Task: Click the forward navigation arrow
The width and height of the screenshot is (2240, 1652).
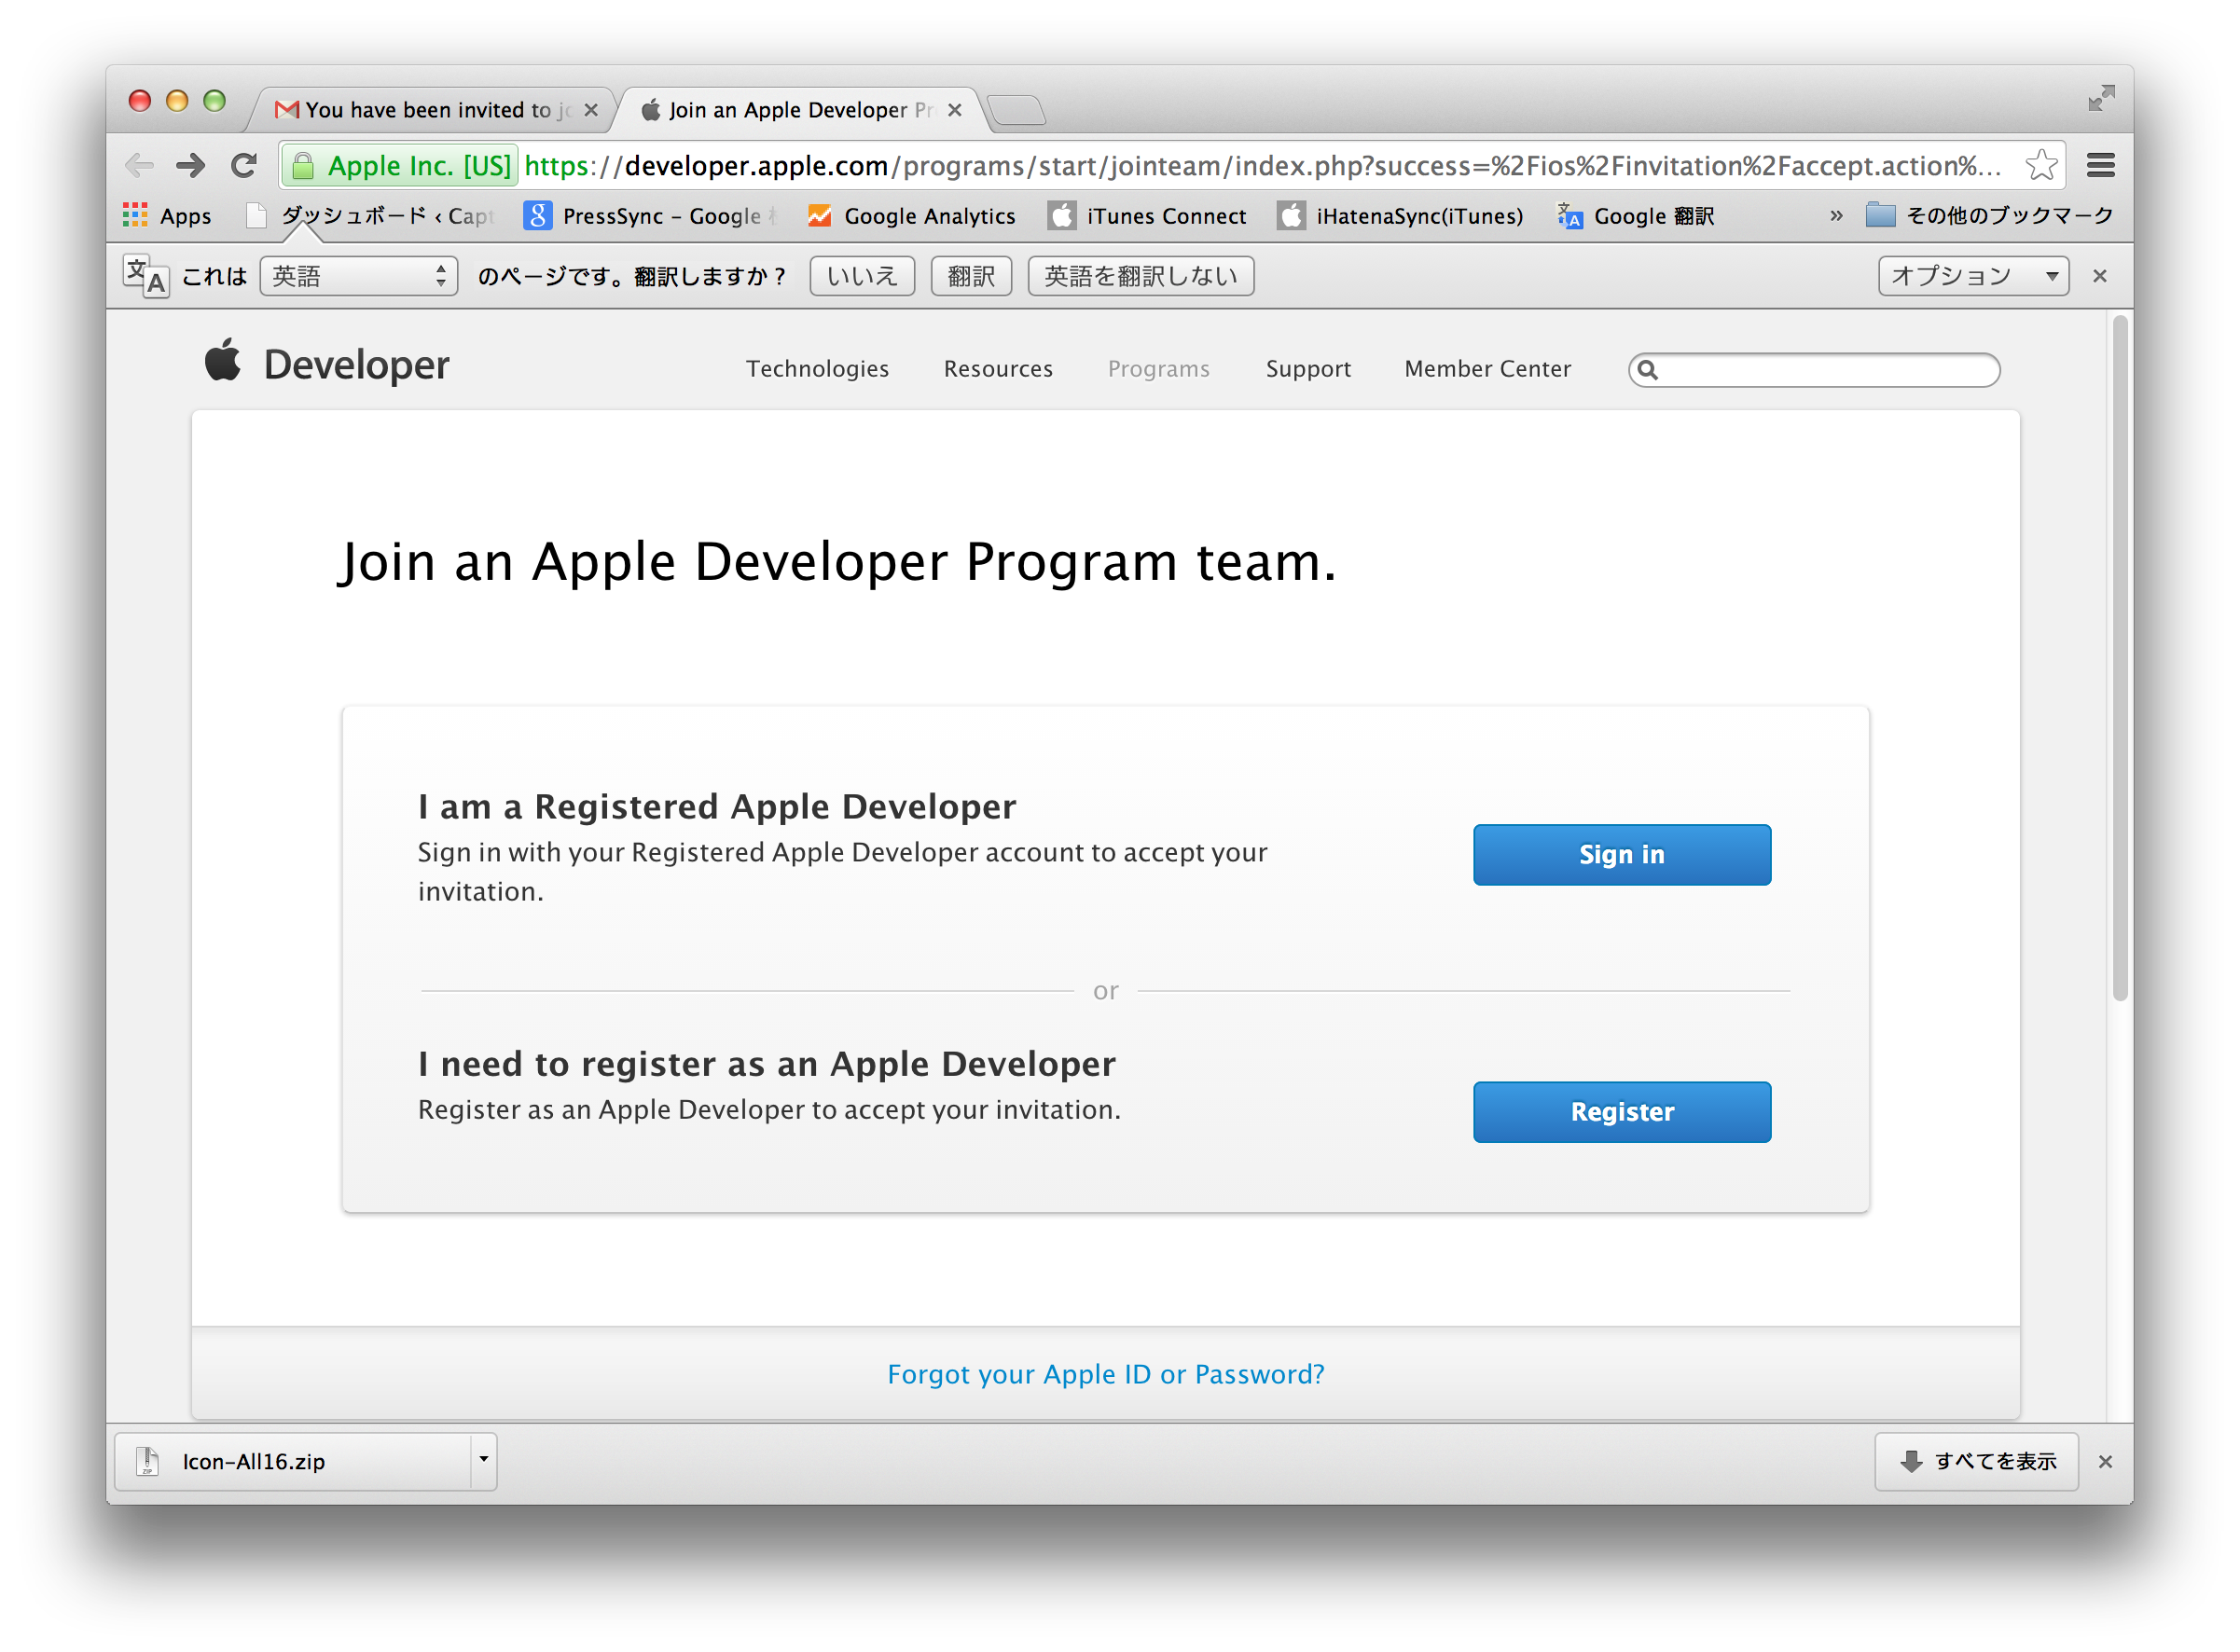Action: click(x=190, y=165)
